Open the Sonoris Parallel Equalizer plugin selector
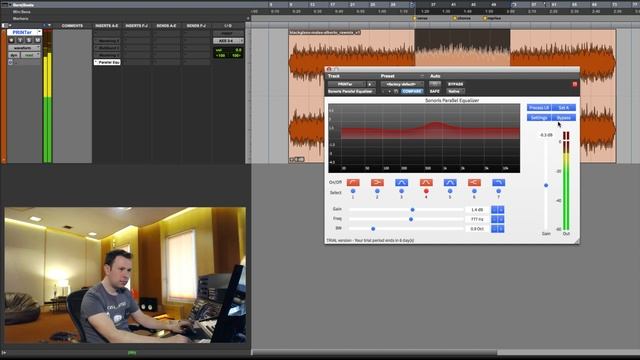 click(351, 91)
